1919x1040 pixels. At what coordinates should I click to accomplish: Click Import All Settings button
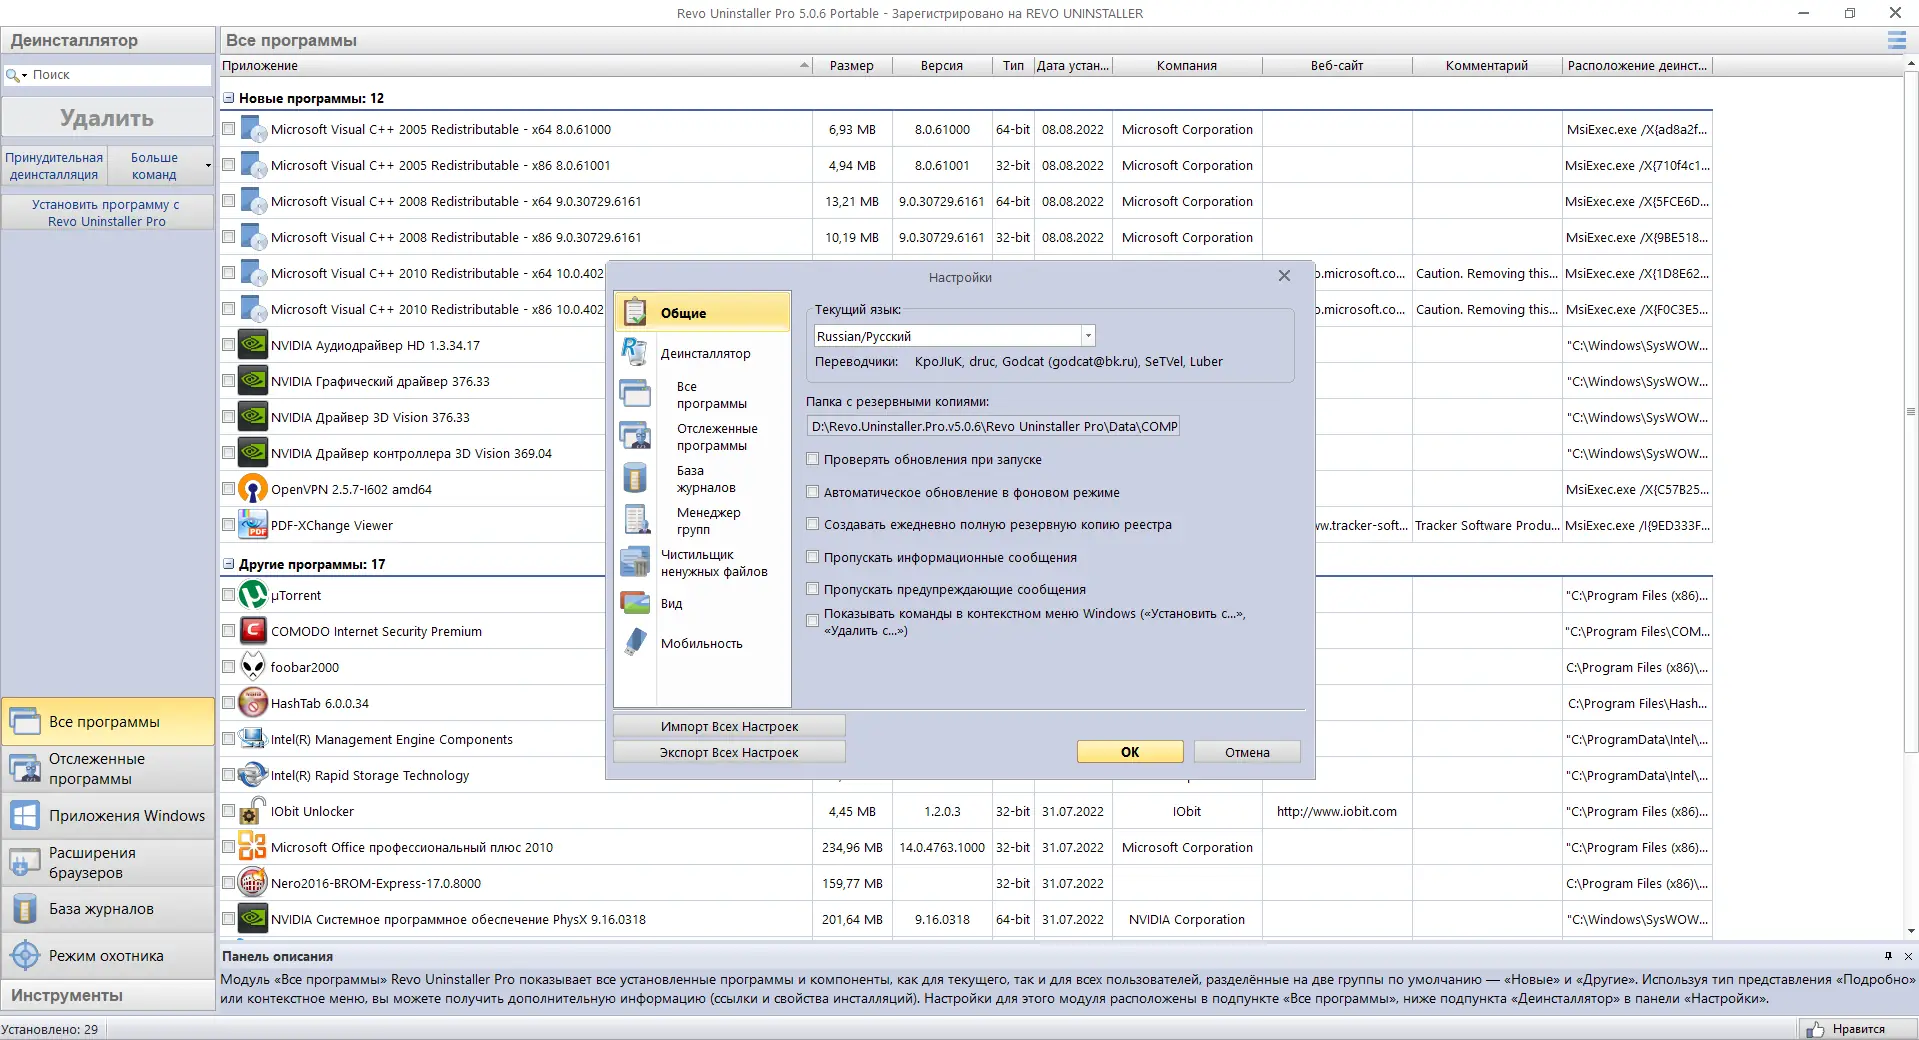coord(729,726)
